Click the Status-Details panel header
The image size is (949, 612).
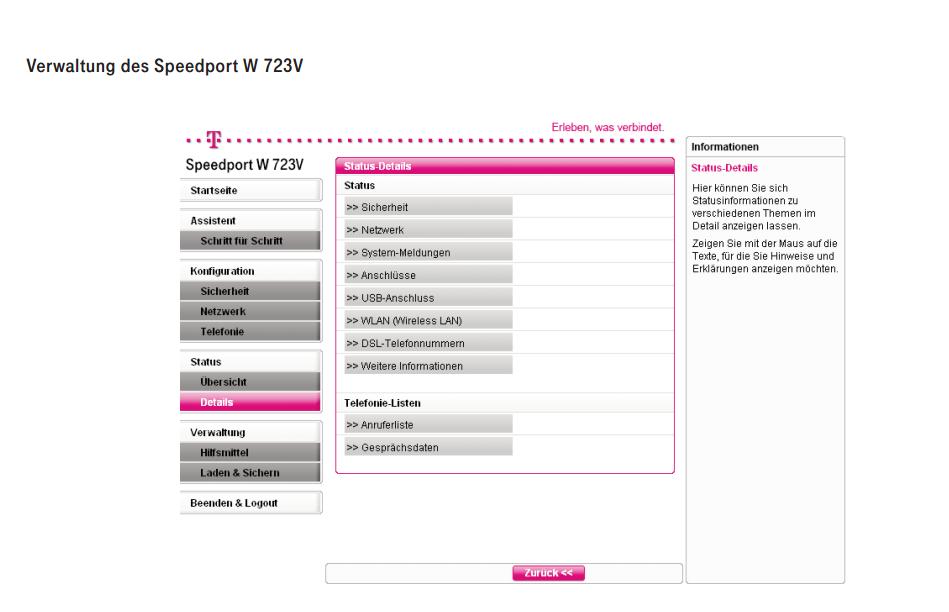pyautogui.click(x=505, y=166)
